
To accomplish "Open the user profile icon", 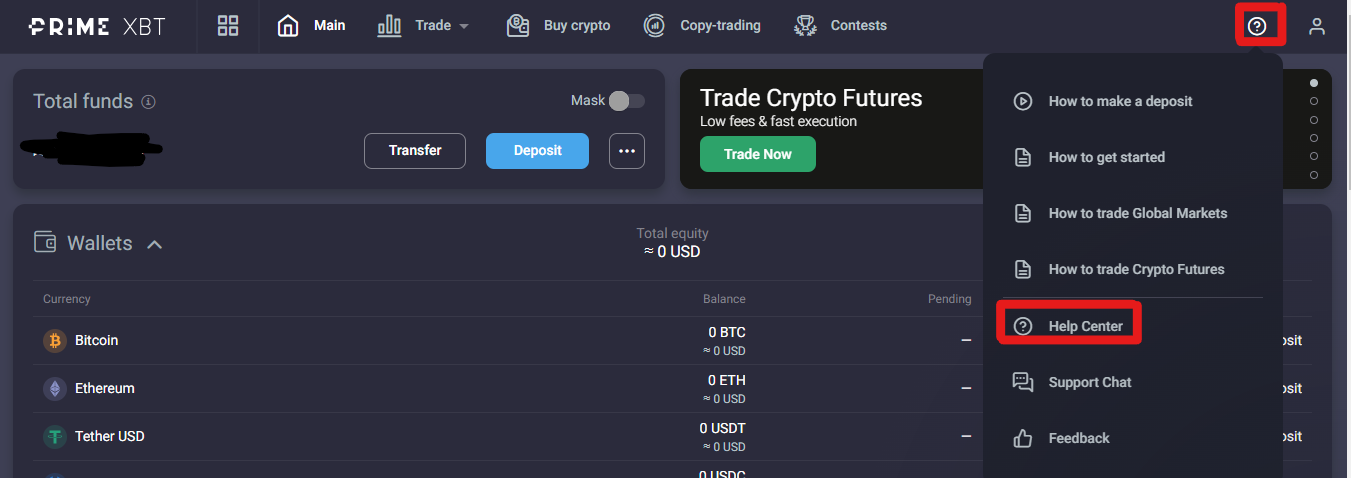I will tap(1317, 27).
